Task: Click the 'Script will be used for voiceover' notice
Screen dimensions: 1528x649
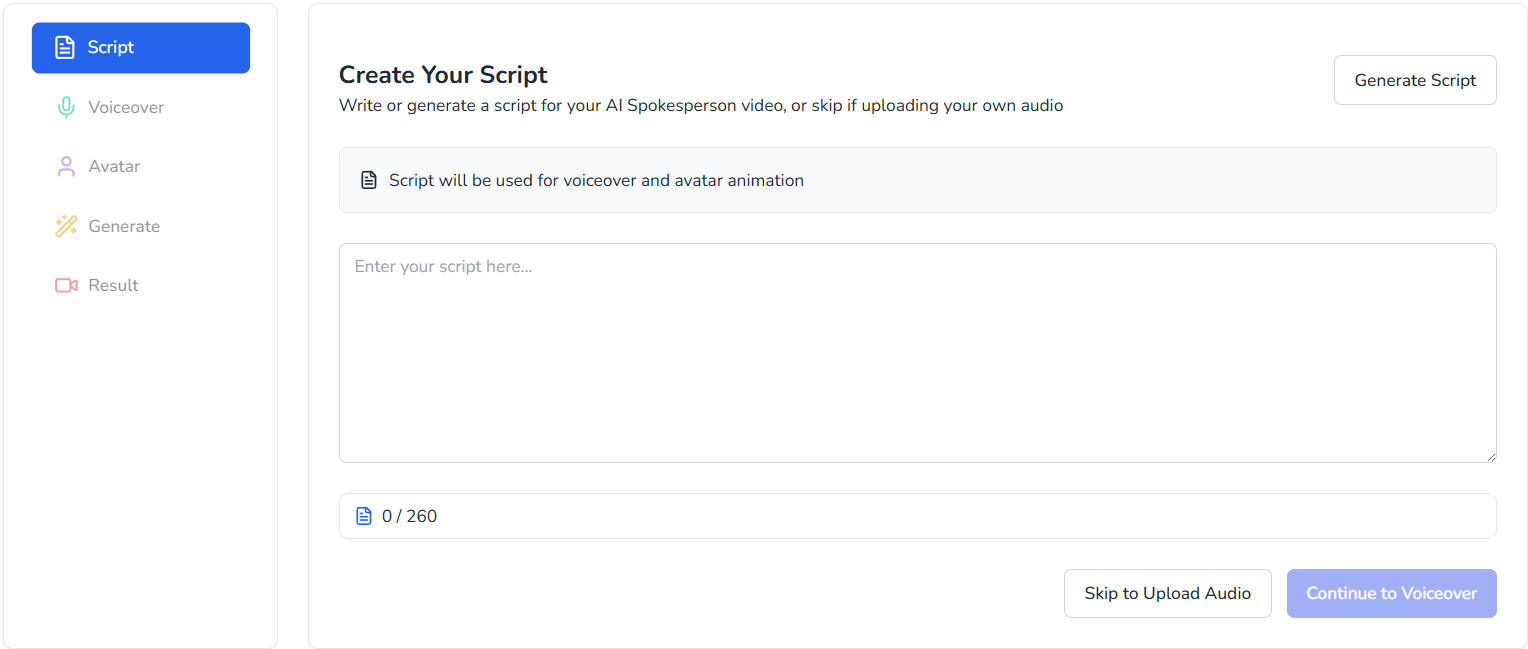Action: pyautogui.click(x=596, y=181)
